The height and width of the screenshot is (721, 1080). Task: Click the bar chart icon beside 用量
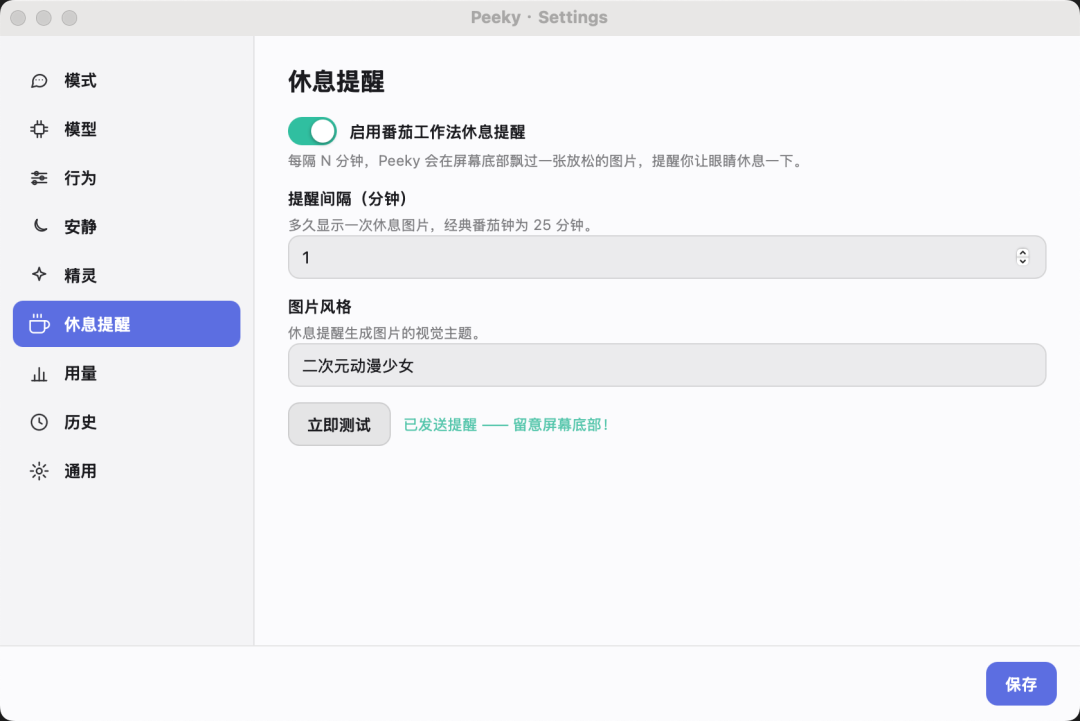[x=39, y=374]
